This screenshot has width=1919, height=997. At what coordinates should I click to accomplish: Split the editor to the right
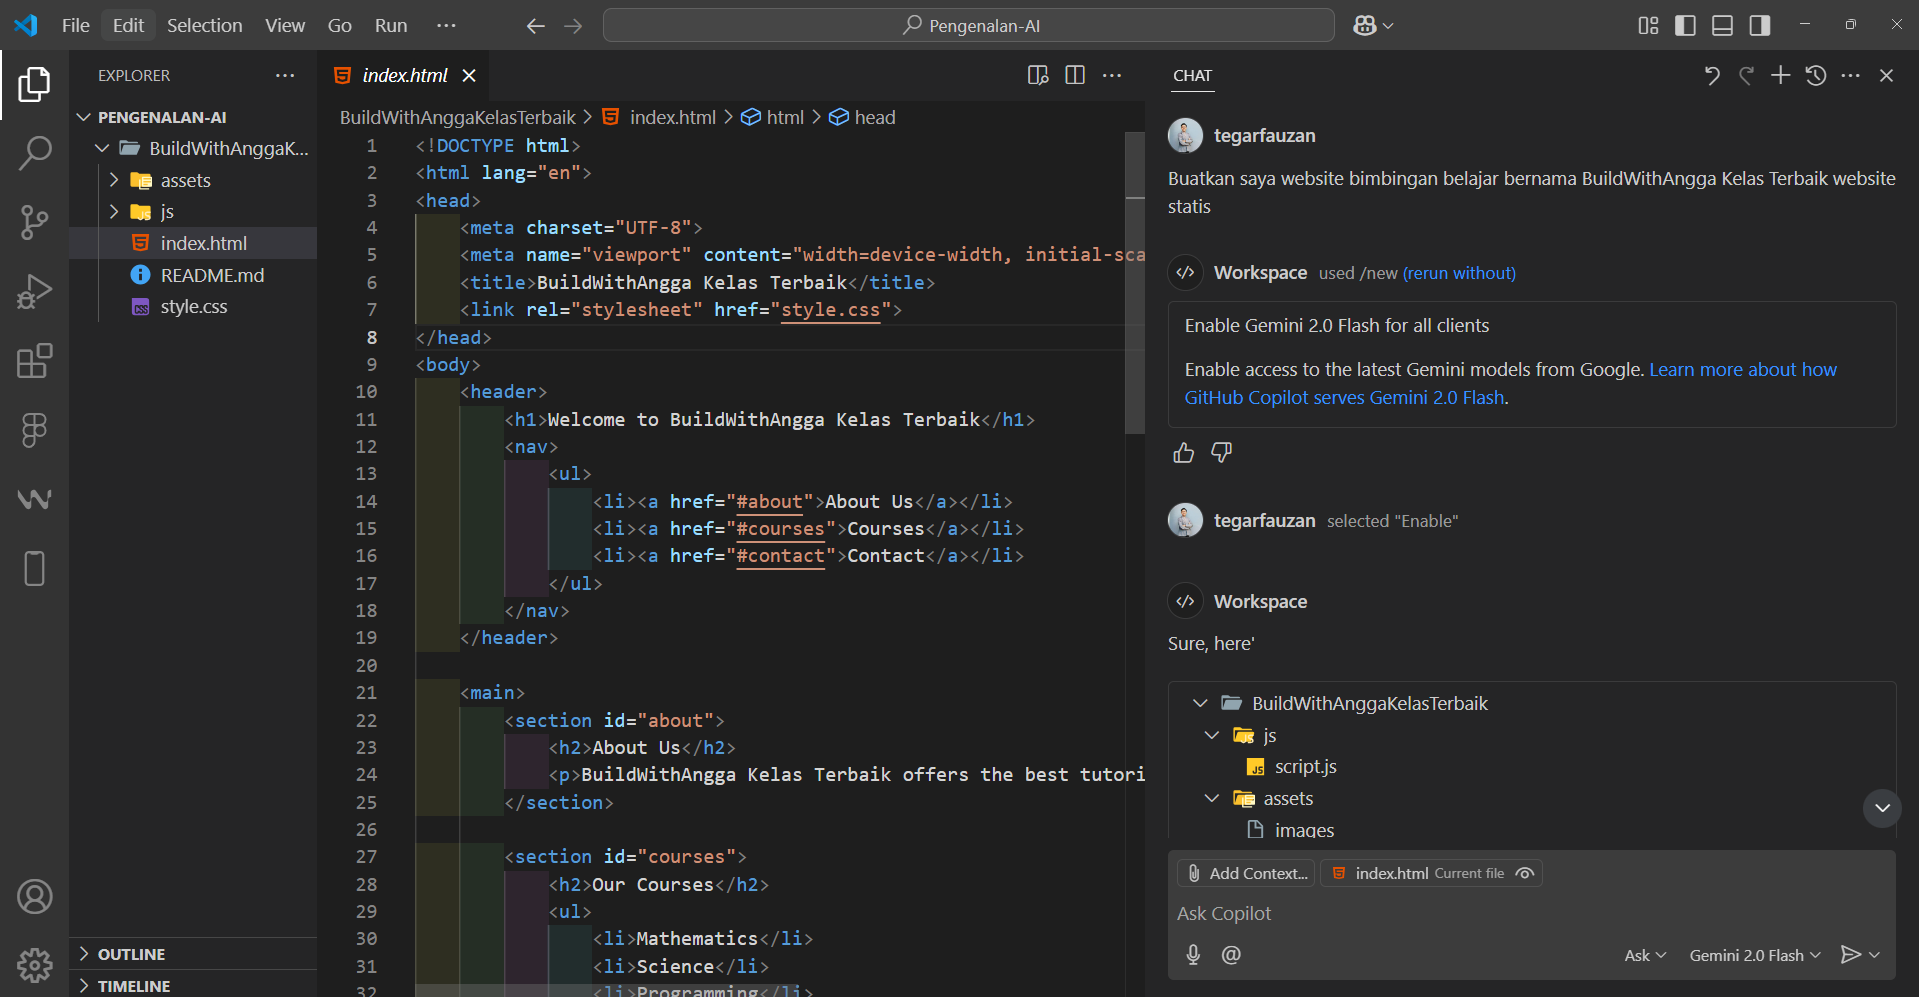(1075, 75)
